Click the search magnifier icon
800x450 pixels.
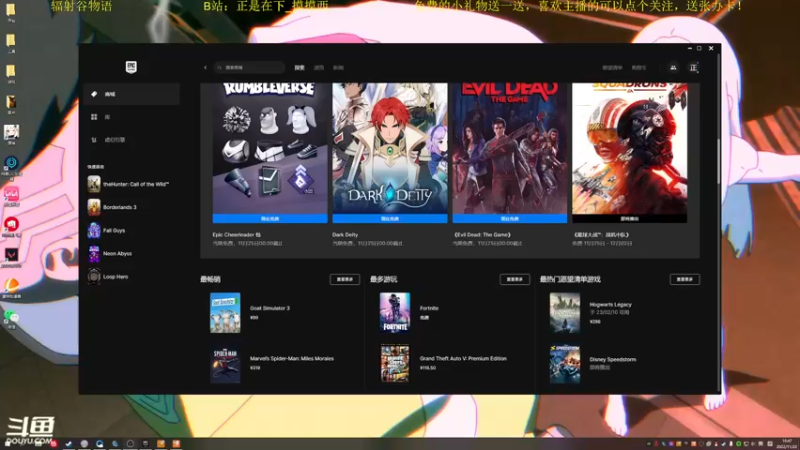tap(219, 67)
